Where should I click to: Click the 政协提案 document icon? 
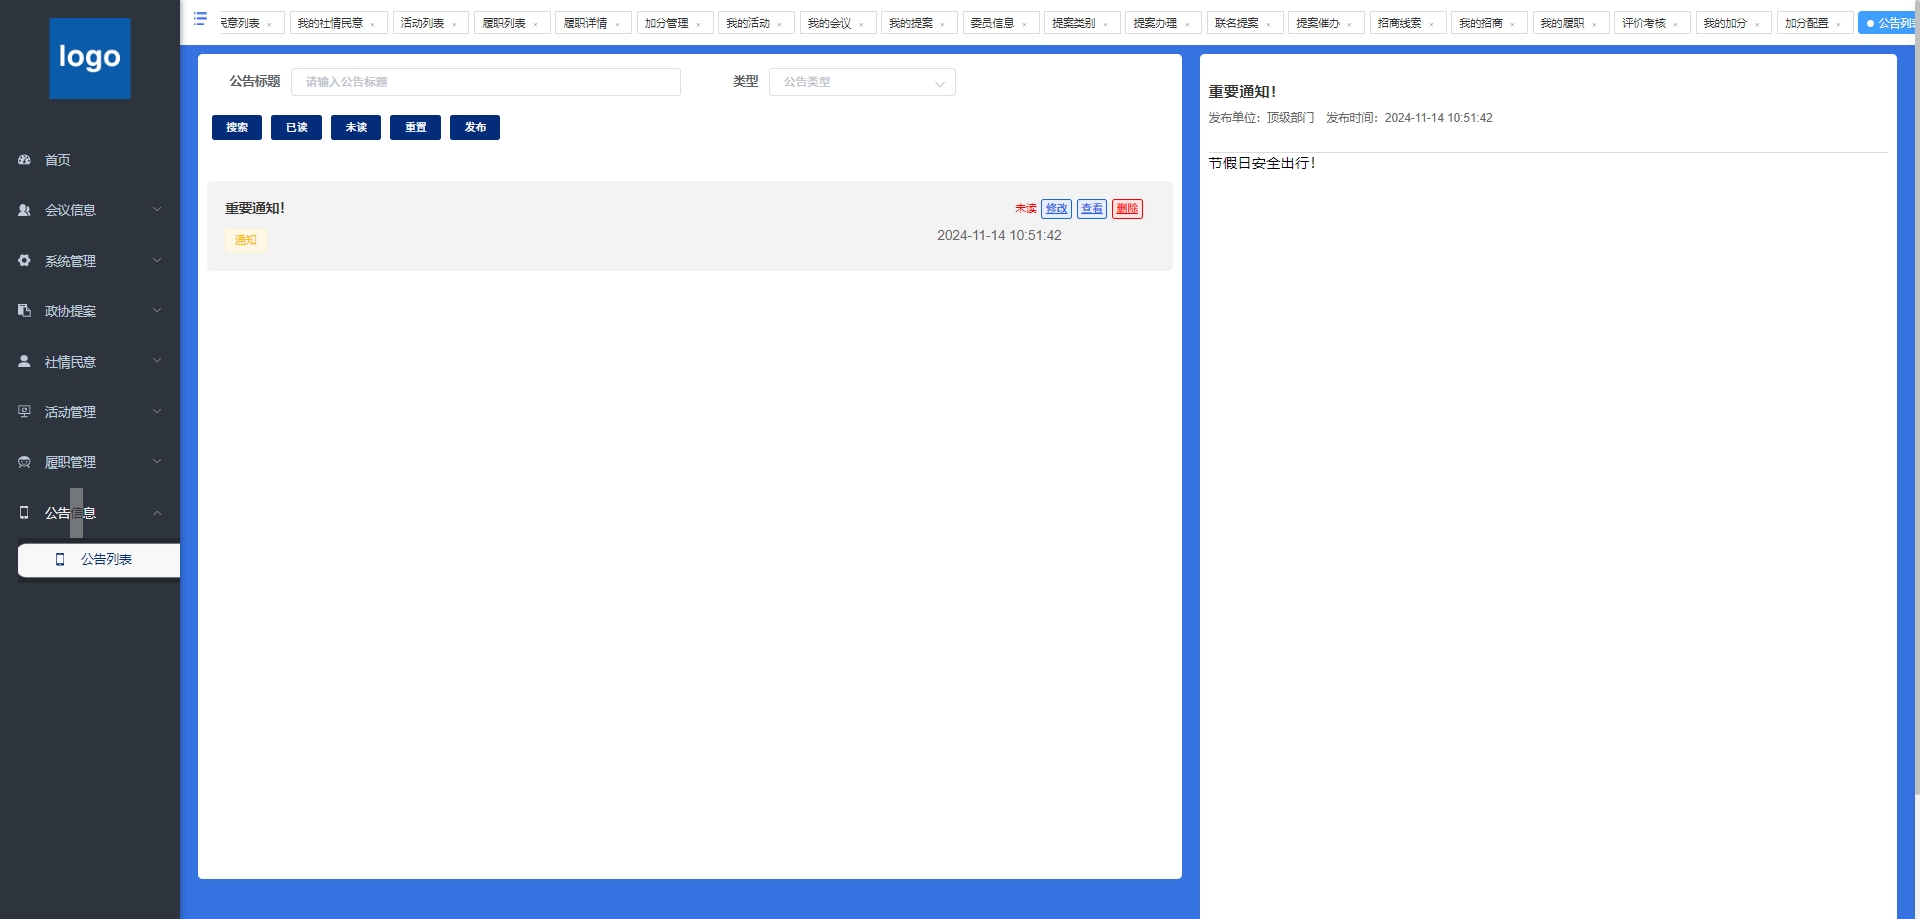(x=24, y=311)
